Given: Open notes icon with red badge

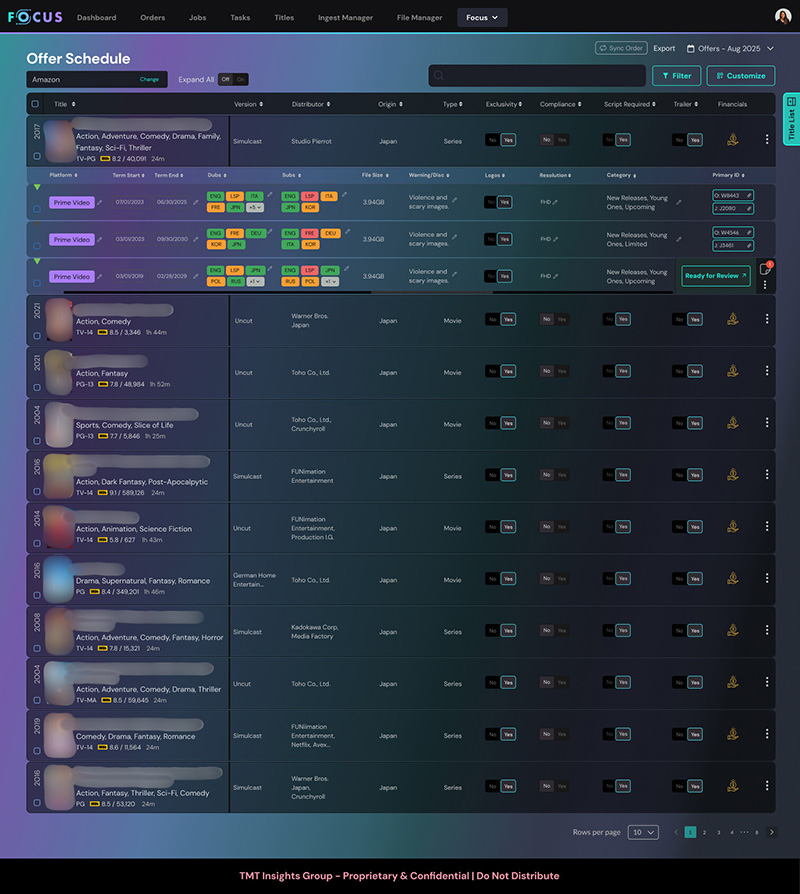Looking at the screenshot, I should 765,269.
